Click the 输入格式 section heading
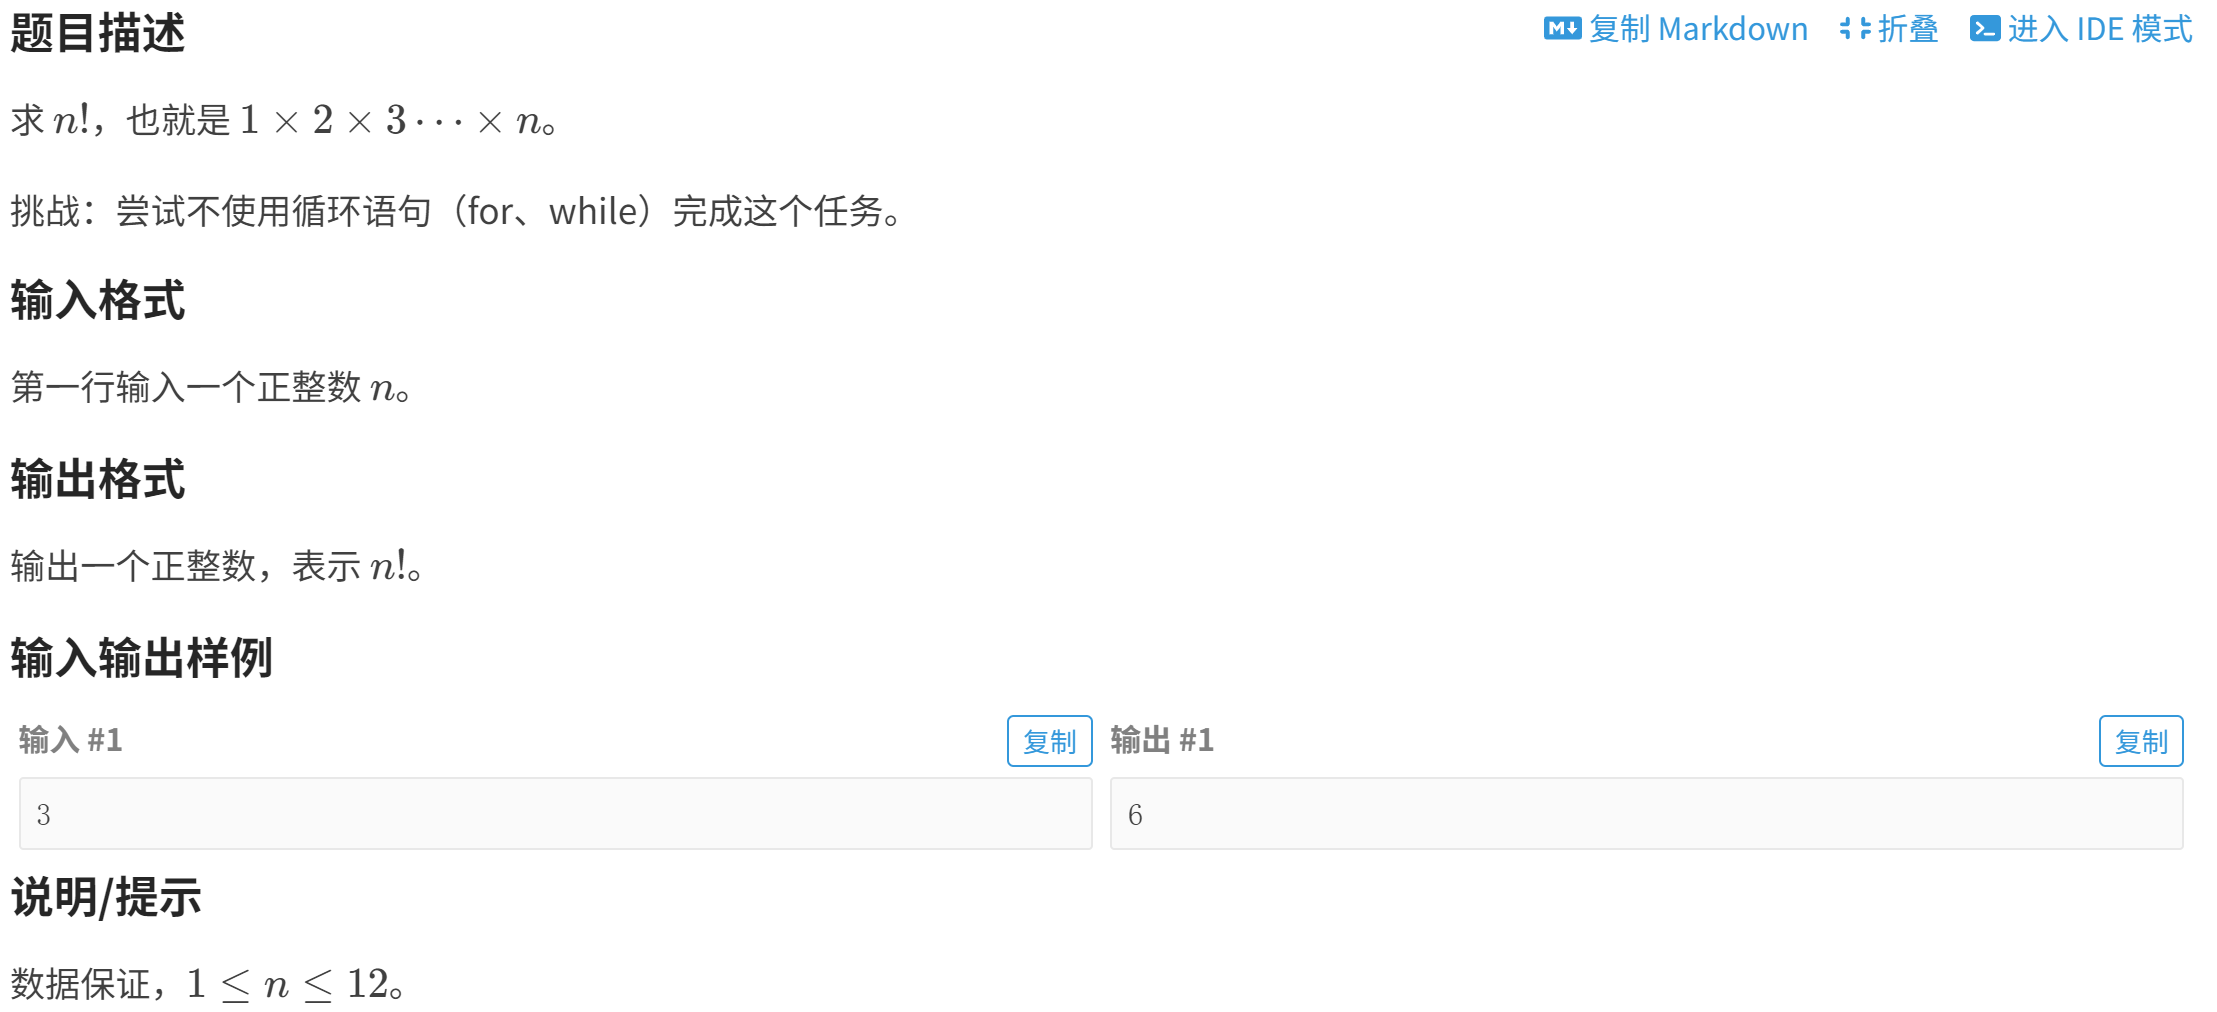Image resolution: width=2217 pixels, height=1012 pixels. click(98, 300)
